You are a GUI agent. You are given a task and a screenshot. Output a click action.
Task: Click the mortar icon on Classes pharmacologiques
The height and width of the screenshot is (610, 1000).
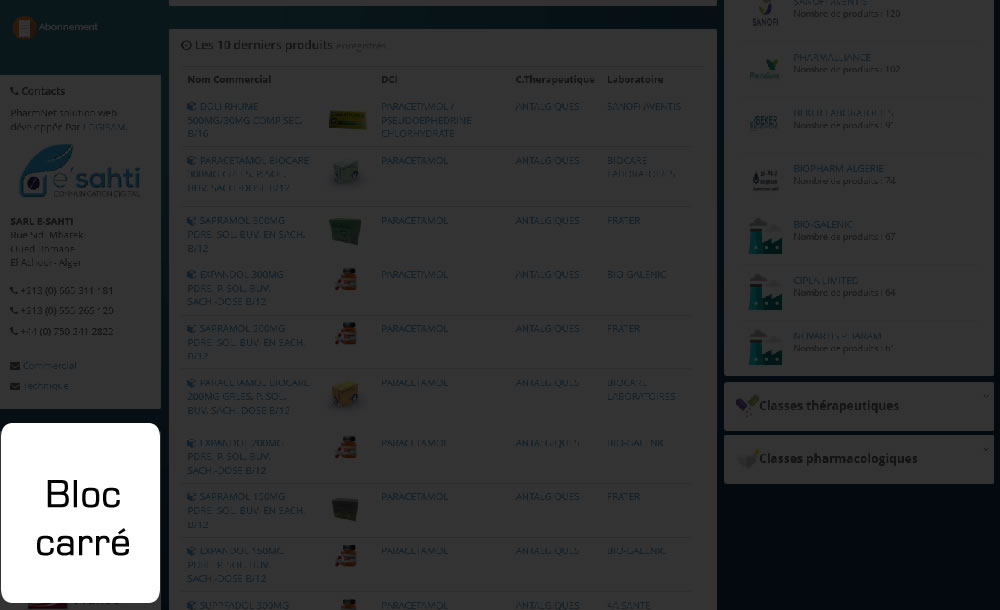point(746,458)
